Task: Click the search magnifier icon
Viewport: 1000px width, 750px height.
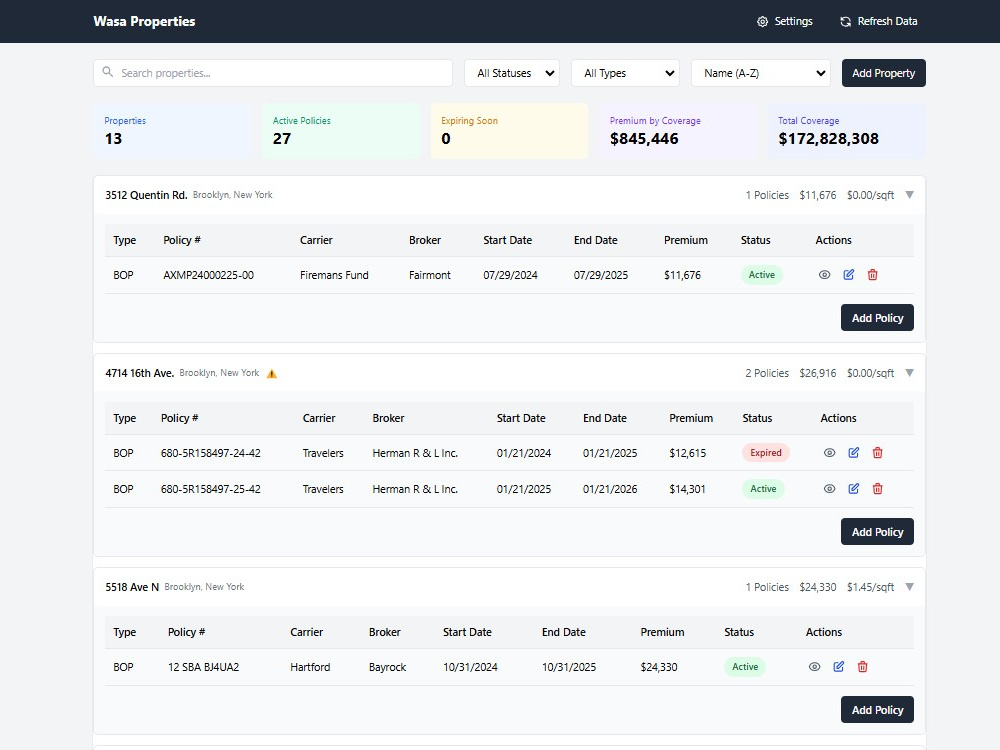Action: click(x=108, y=72)
